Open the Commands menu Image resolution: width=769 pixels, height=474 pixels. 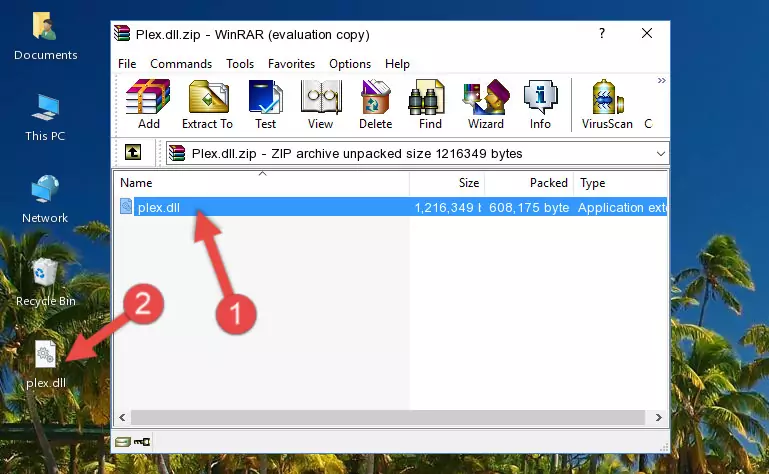pyautogui.click(x=181, y=64)
